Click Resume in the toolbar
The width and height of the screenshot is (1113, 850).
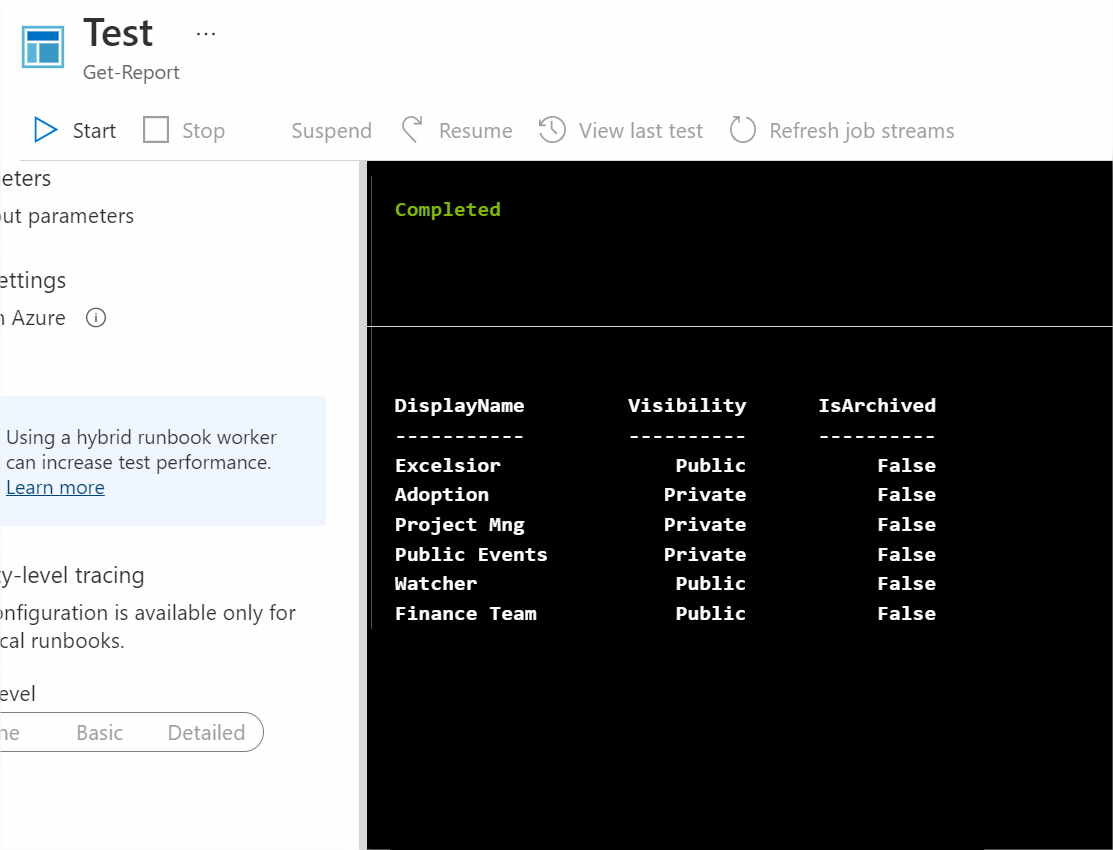coord(476,131)
